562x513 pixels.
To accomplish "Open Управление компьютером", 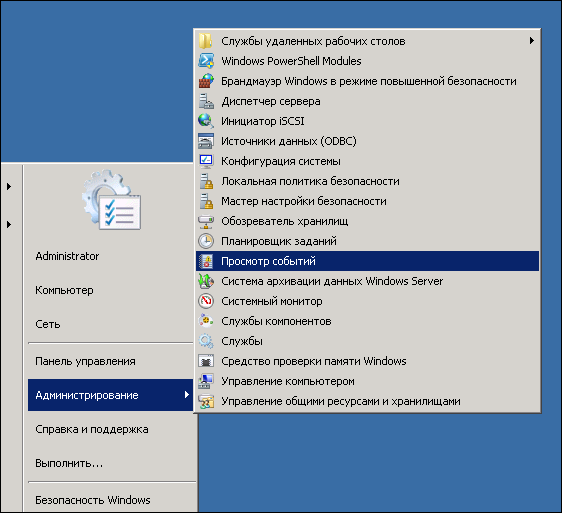I will [367, 381].
